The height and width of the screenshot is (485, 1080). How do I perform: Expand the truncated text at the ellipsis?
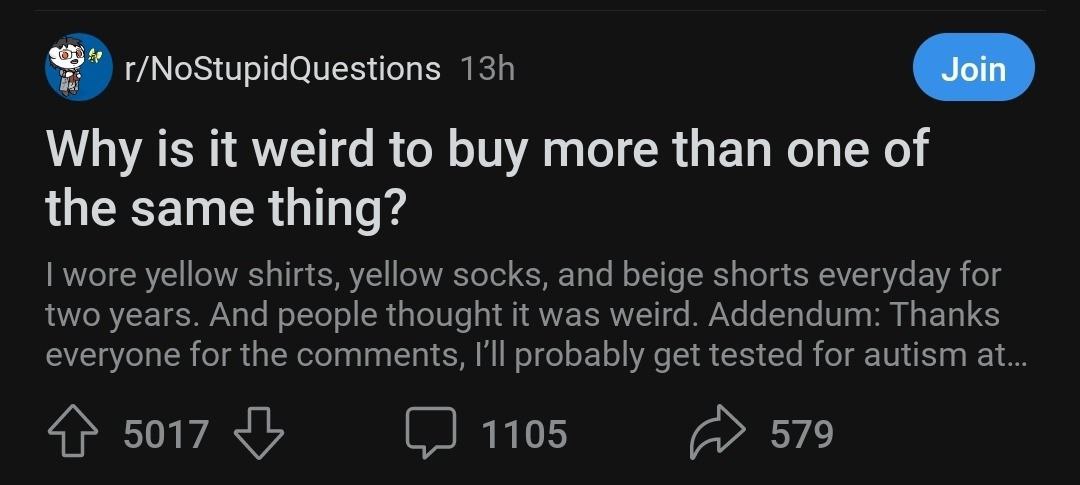point(1016,356)
